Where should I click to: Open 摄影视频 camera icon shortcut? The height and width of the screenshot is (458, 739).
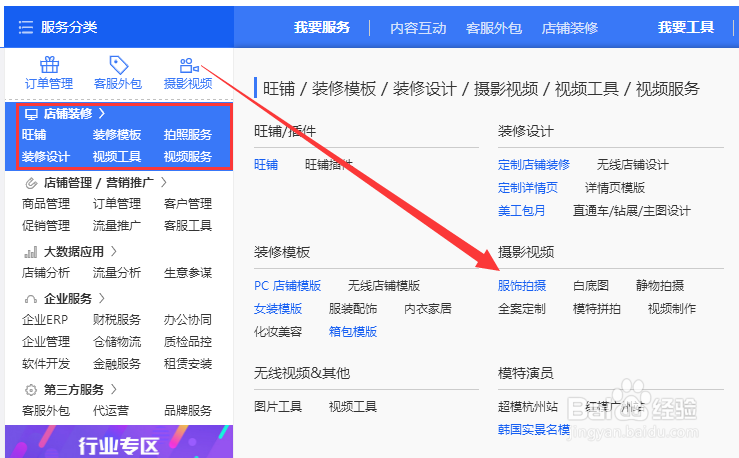(x=189, y=65)
